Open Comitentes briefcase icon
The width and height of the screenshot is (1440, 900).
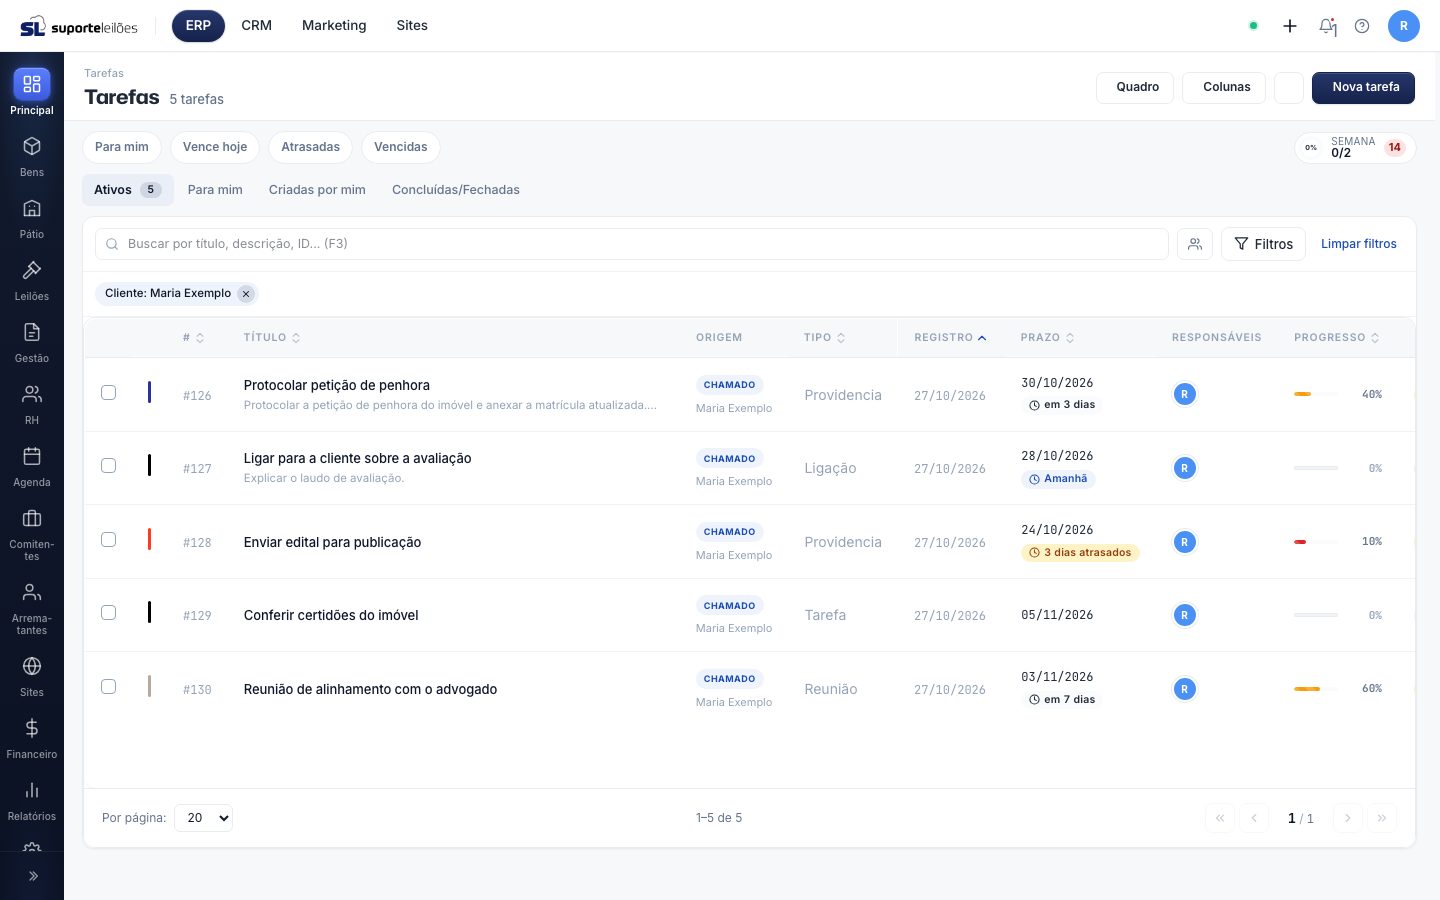tap(32, 519)
